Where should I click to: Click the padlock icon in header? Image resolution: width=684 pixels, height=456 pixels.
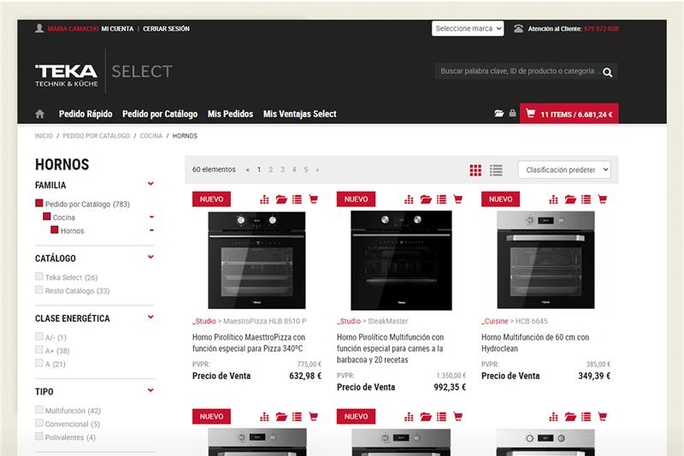512,114
